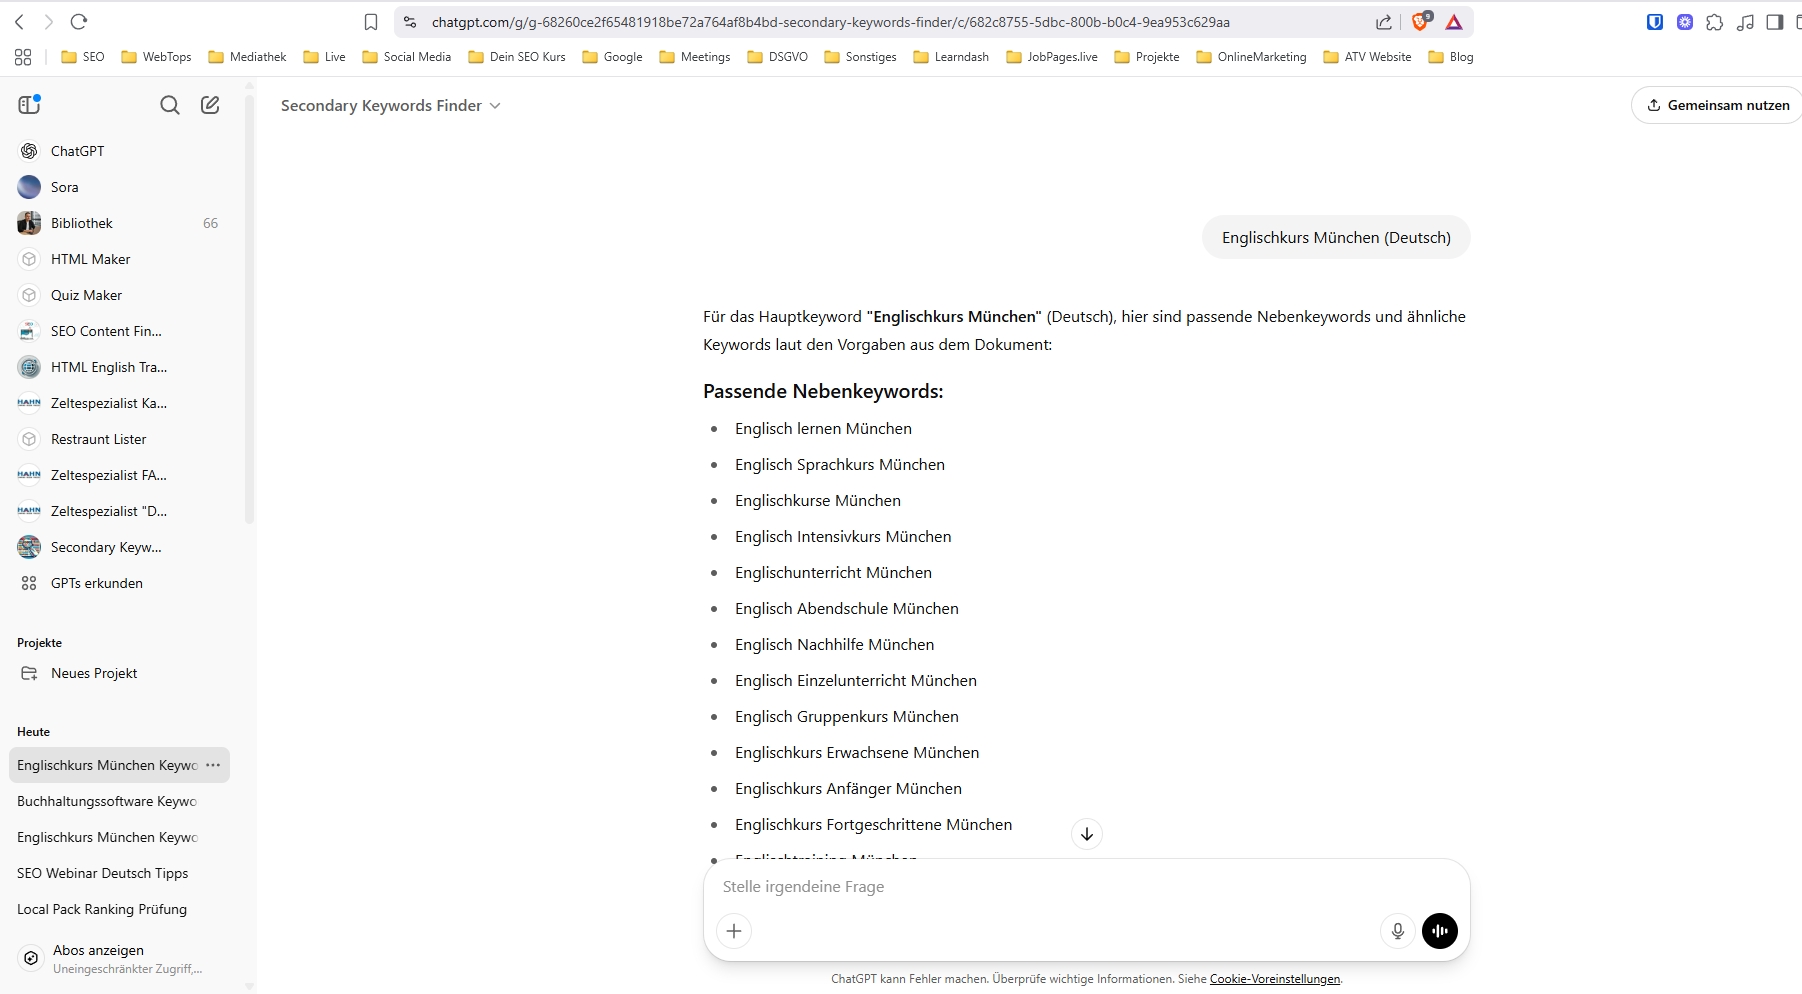Click the Gemeinsam nutzen share button
This screenshot has width=1802, height=994.
pos(1717,105)
